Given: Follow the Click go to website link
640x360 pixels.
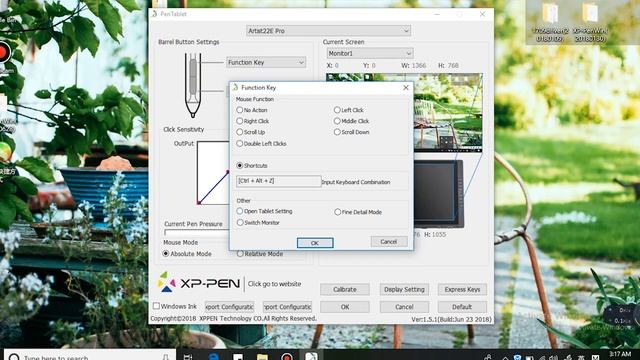Looking at the screenshot, I should click(274, 284).
